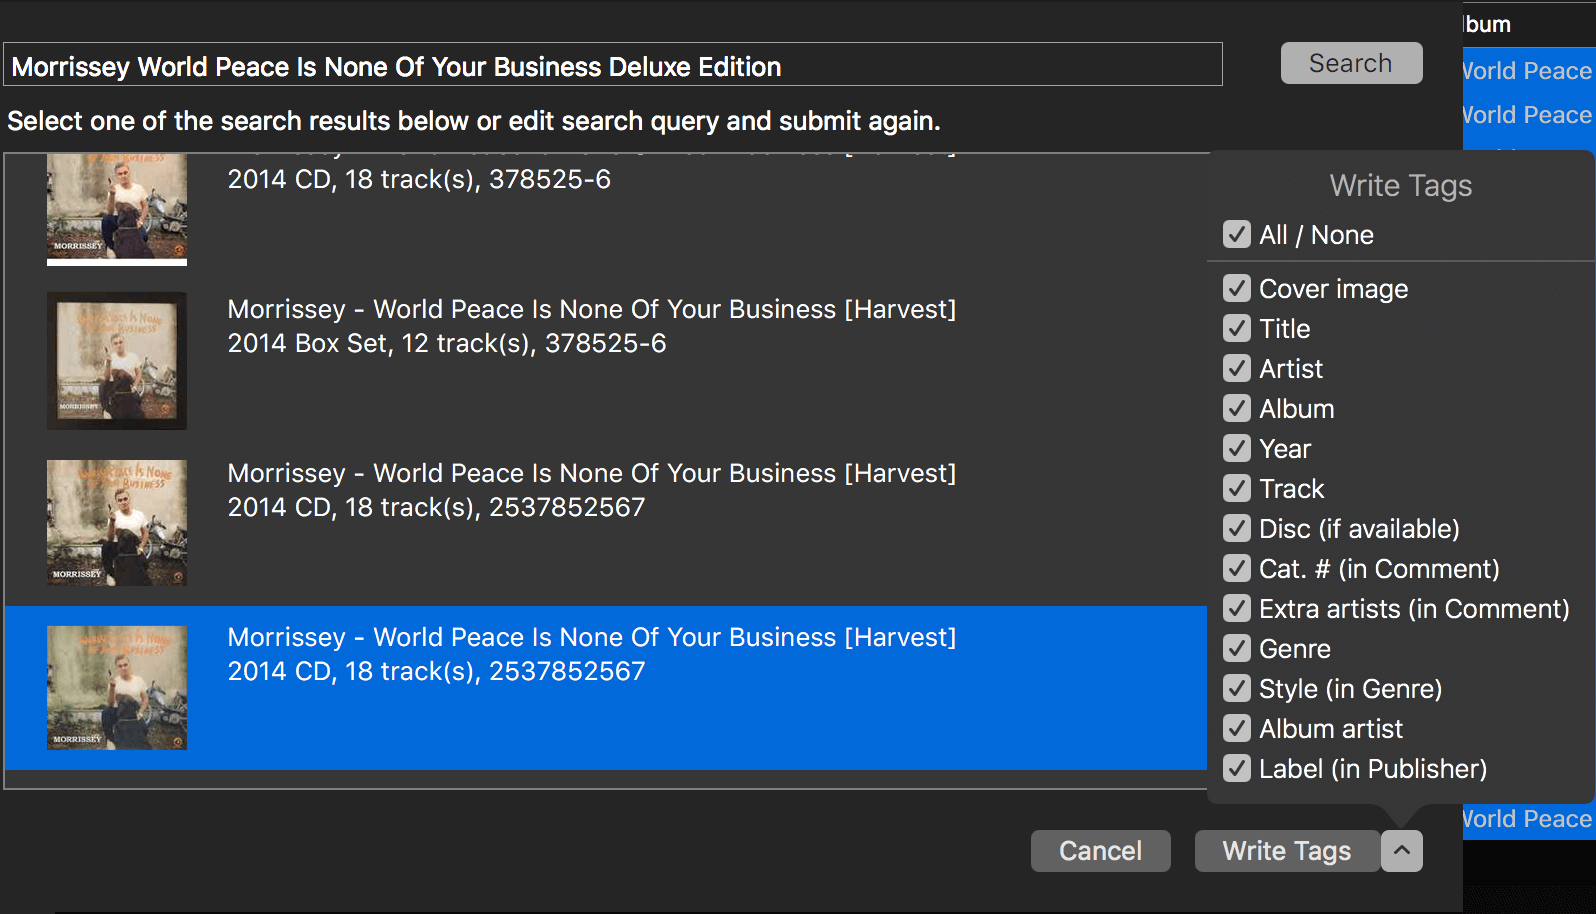Select the second World Peace row in background list

coord(1529,115)
